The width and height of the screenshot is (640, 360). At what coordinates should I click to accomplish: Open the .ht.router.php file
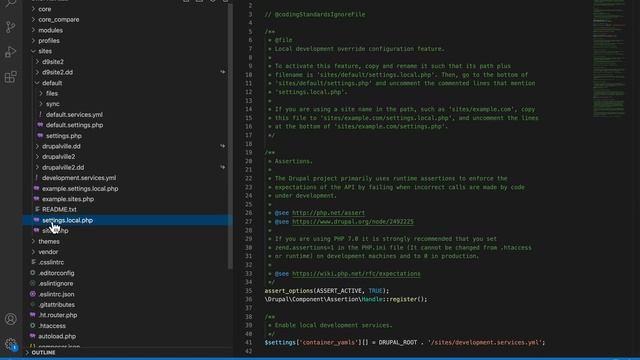tap(58, 315)
